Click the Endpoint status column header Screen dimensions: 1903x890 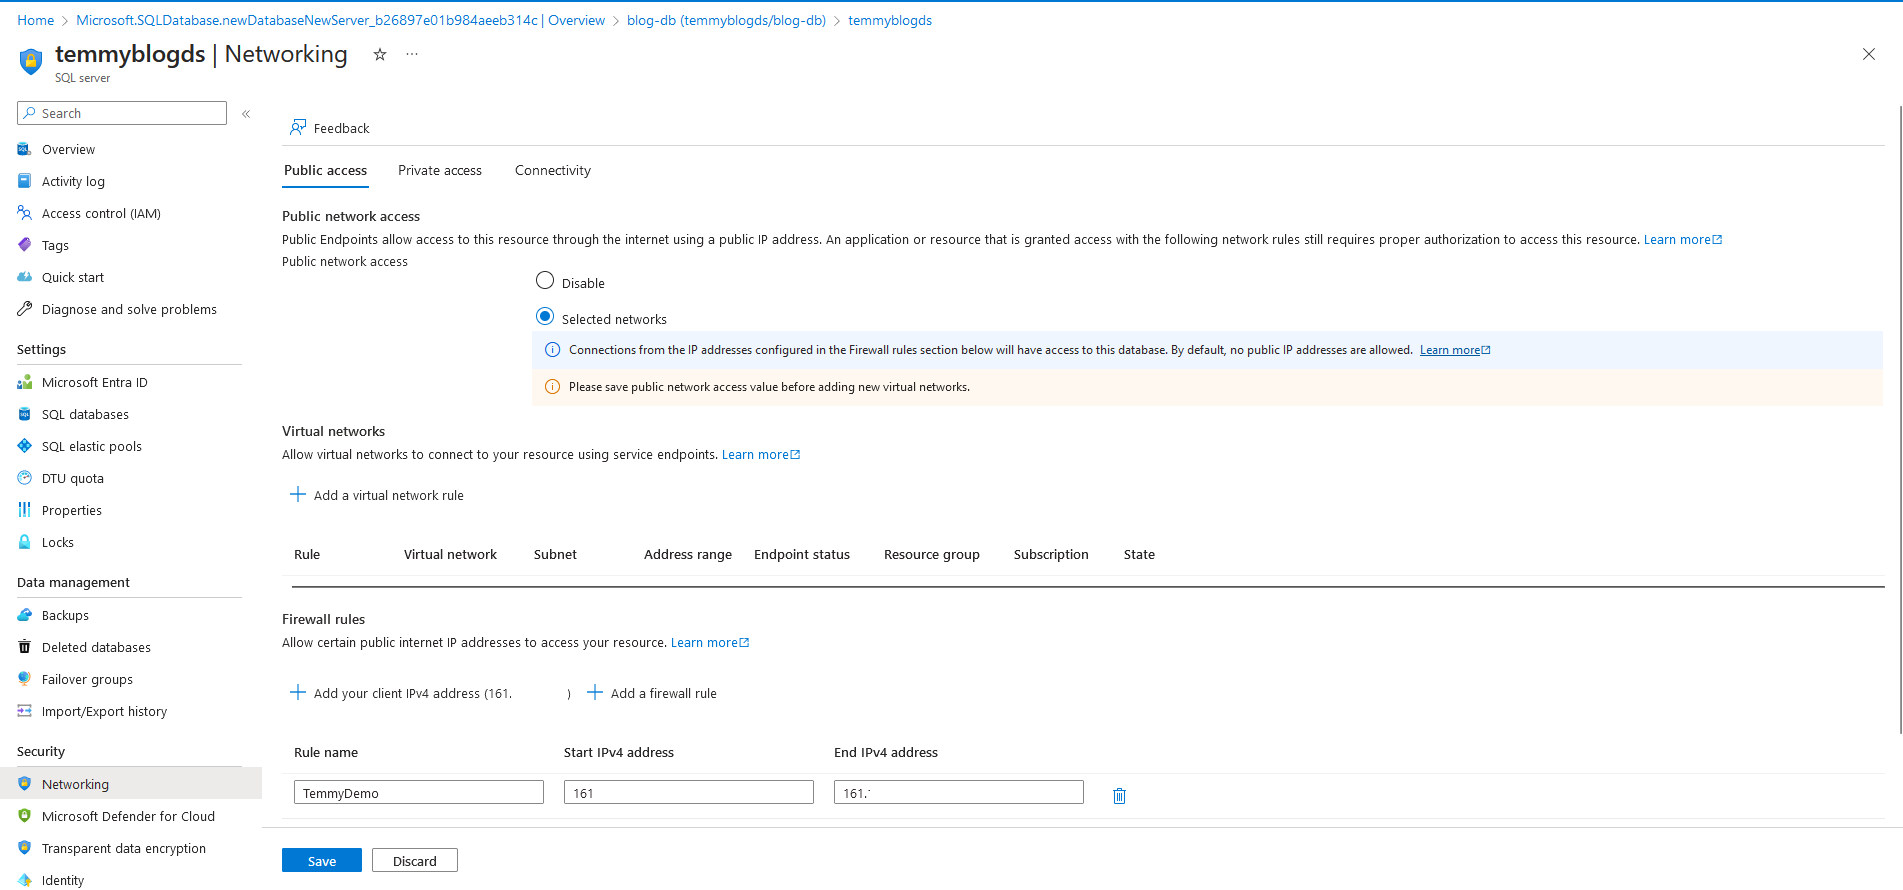[802, 555]
